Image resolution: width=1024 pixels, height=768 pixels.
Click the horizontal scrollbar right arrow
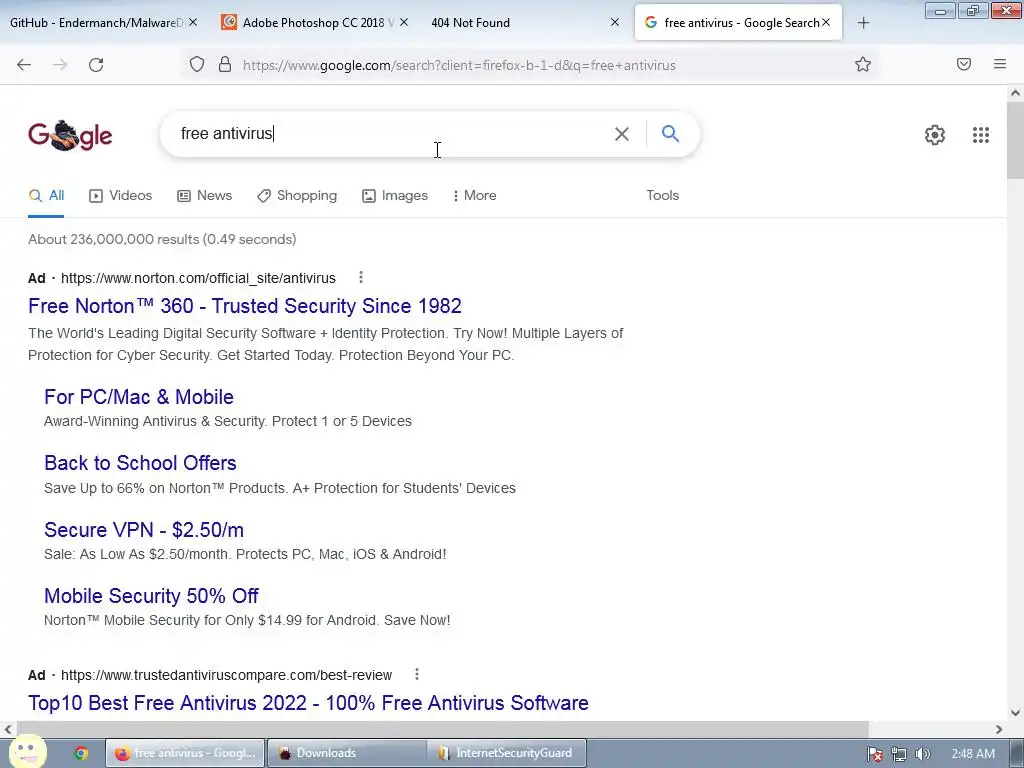pyautogui.click(x=999, y=729)
